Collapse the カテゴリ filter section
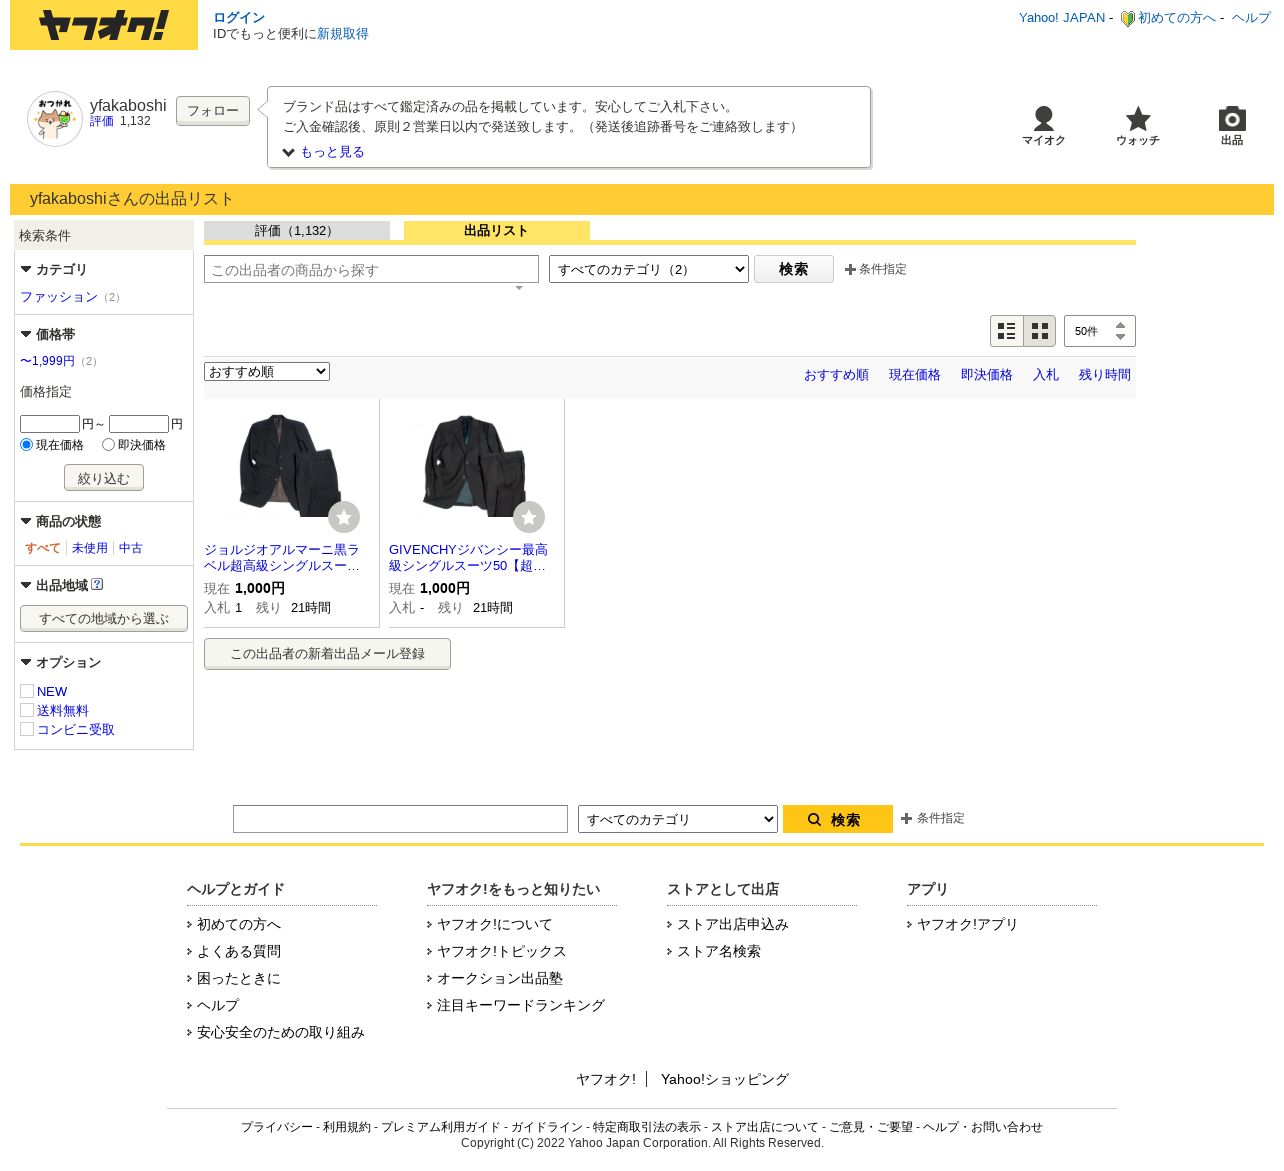Image resolution: width=1284 pixels, height=1171 pixels. (26, 269)
